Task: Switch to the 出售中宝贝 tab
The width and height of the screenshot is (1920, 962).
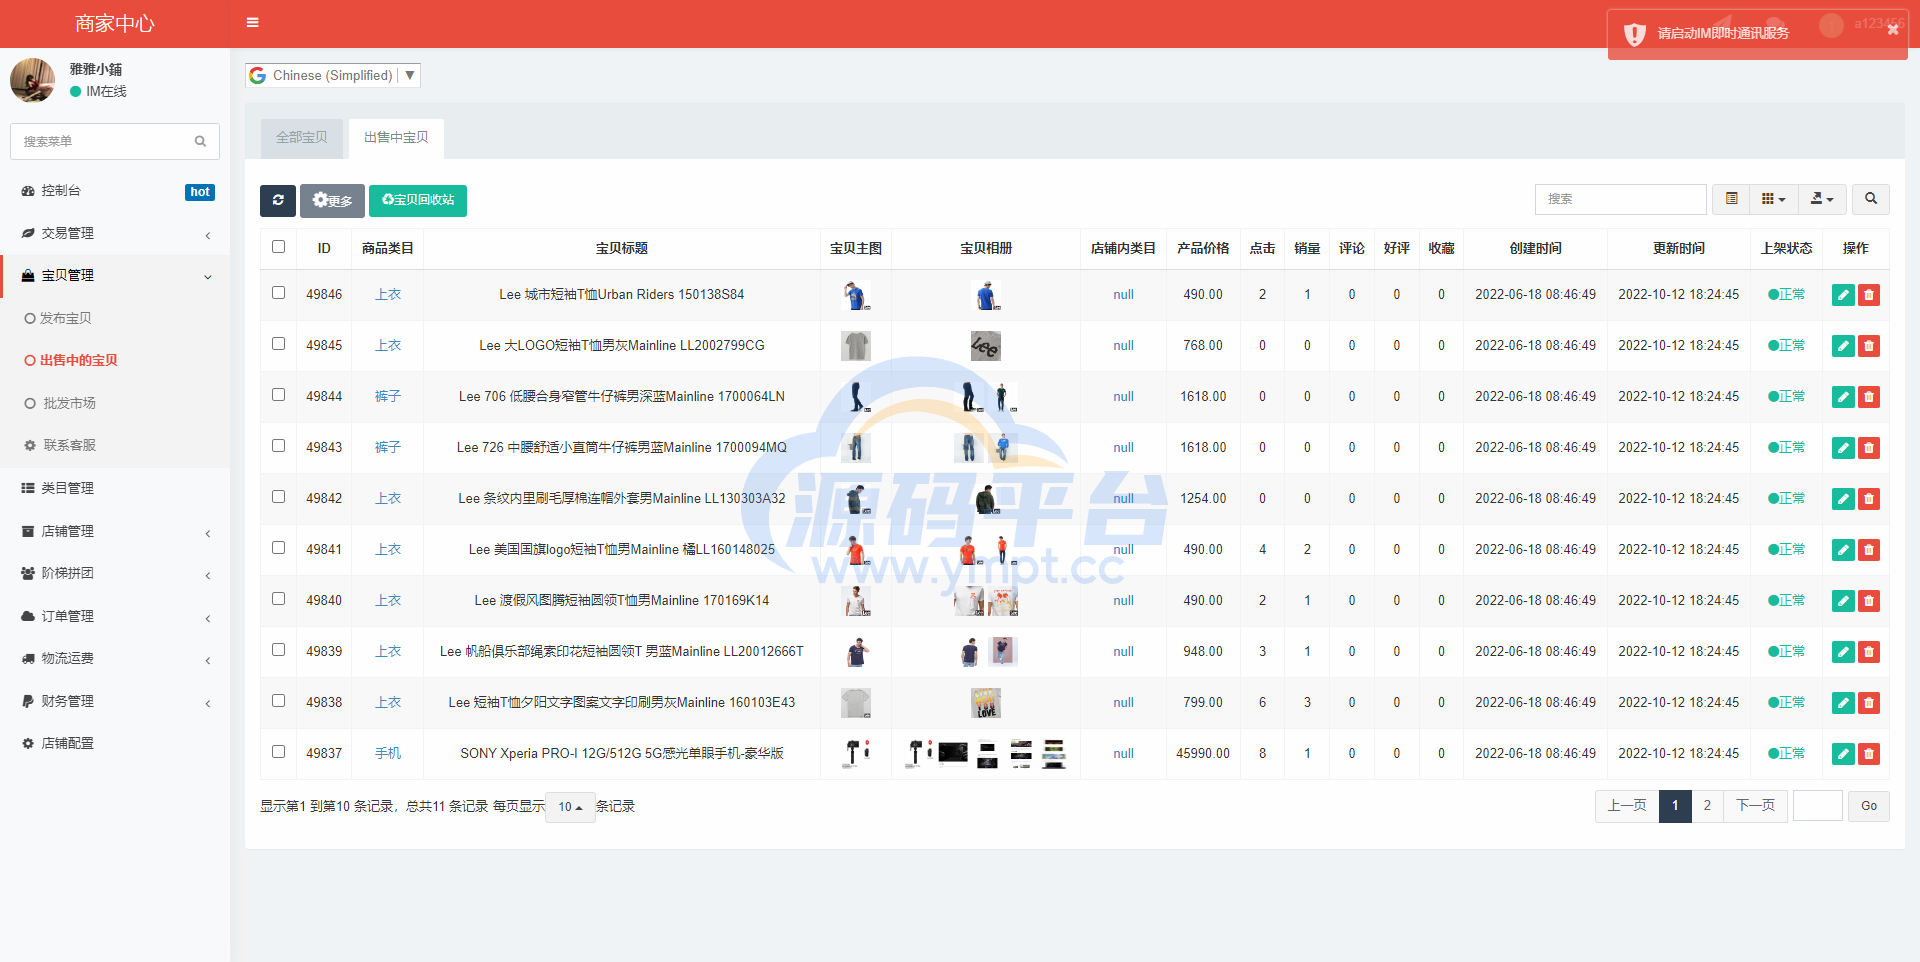Action: coord(396,138)
